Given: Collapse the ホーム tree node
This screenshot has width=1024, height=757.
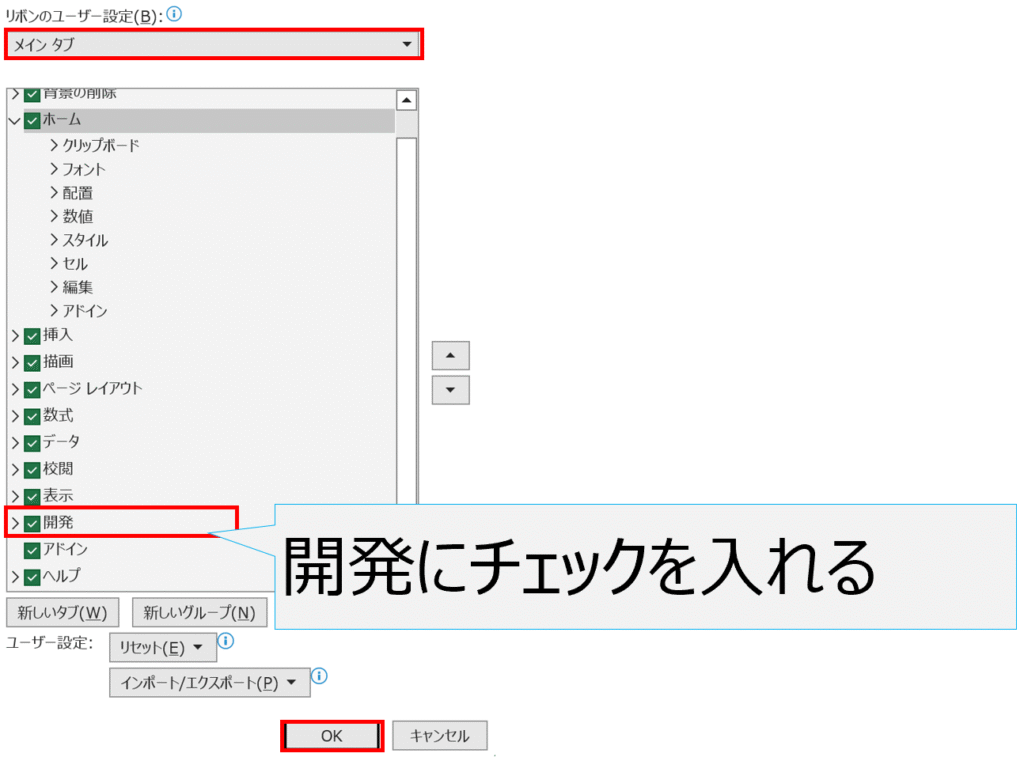Looking at the screenshot, I should [x=14, y=120].
